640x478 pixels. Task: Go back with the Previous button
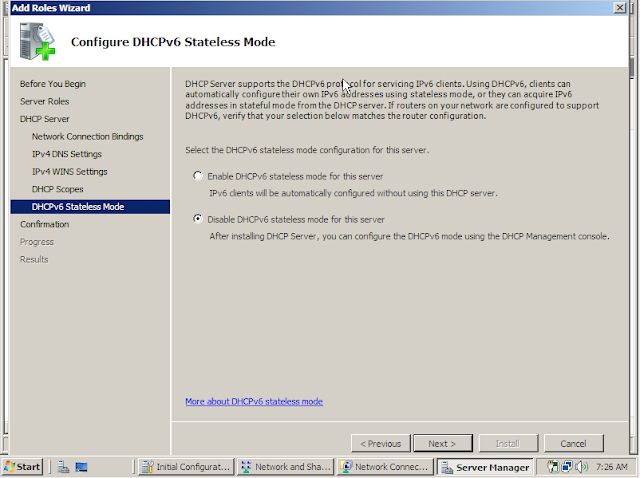(380, 443)
